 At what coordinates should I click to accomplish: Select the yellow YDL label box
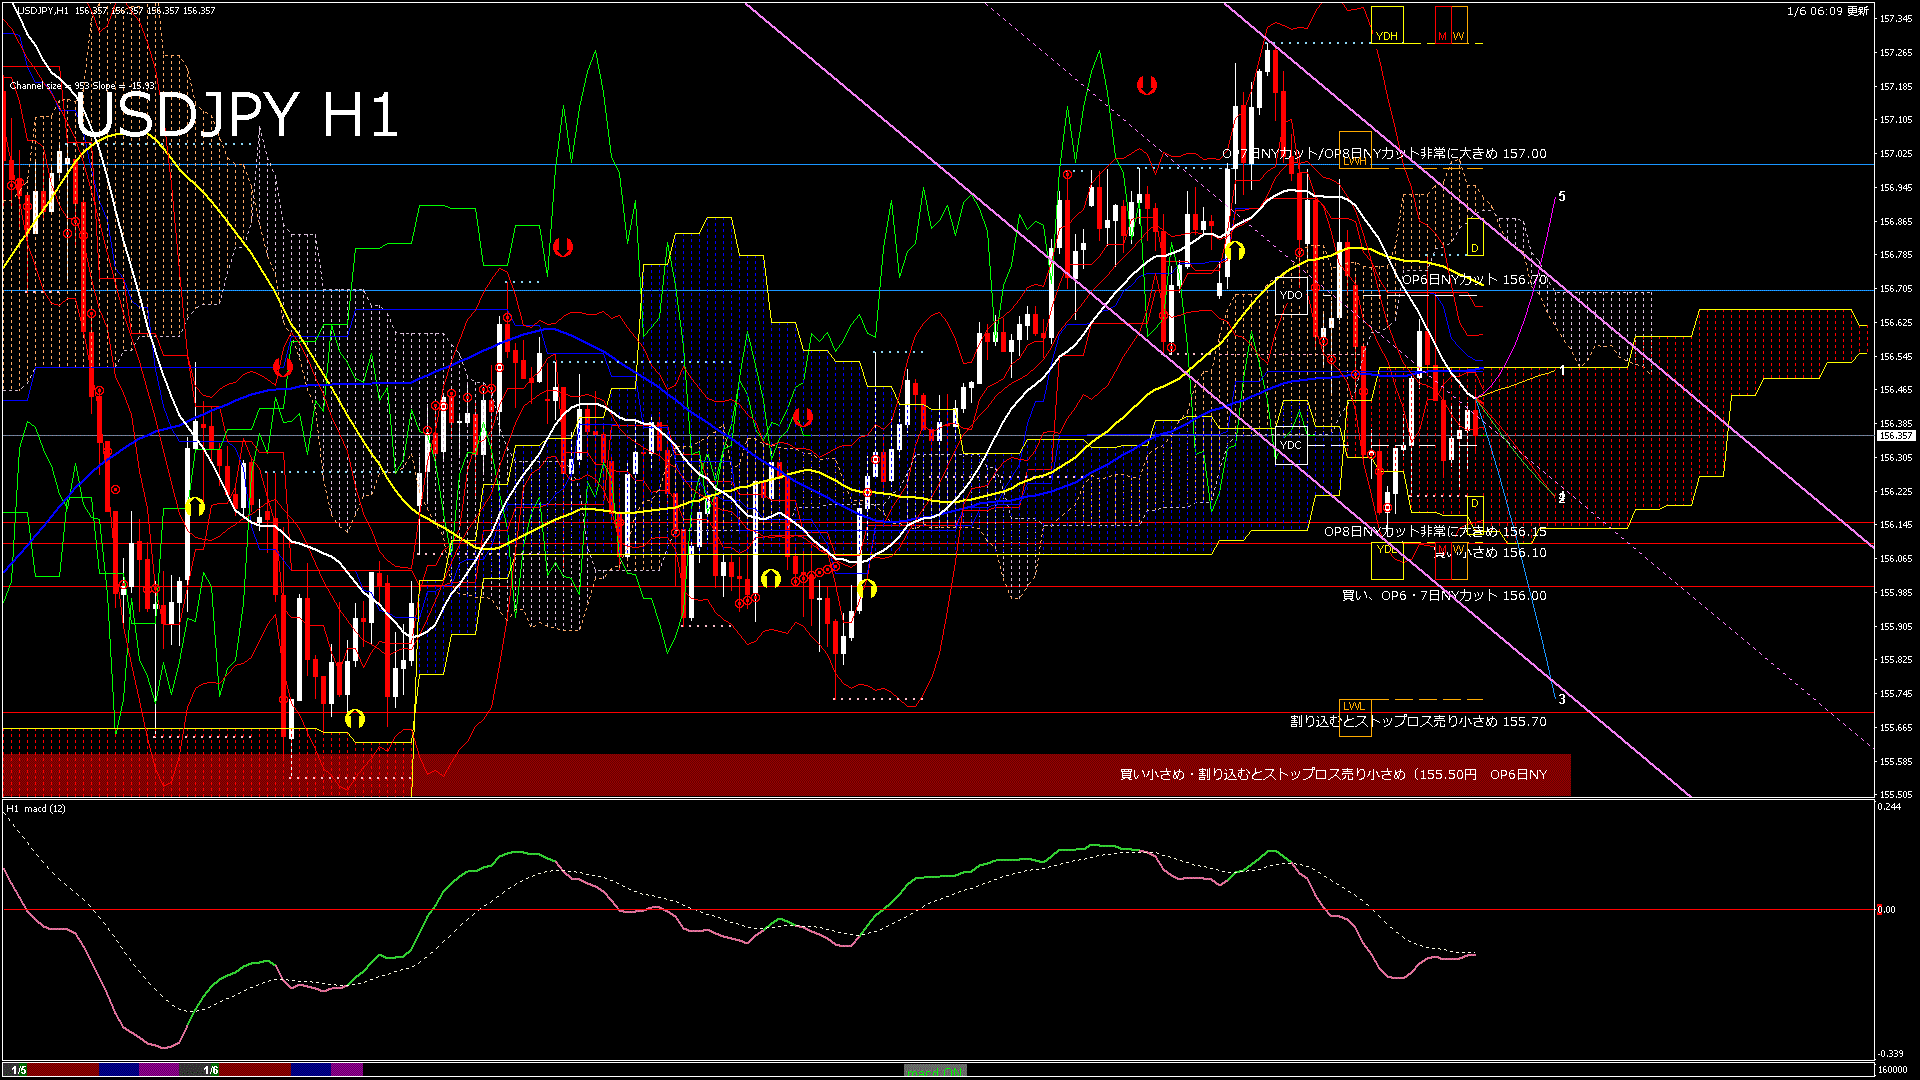(x=1386, y=560)
